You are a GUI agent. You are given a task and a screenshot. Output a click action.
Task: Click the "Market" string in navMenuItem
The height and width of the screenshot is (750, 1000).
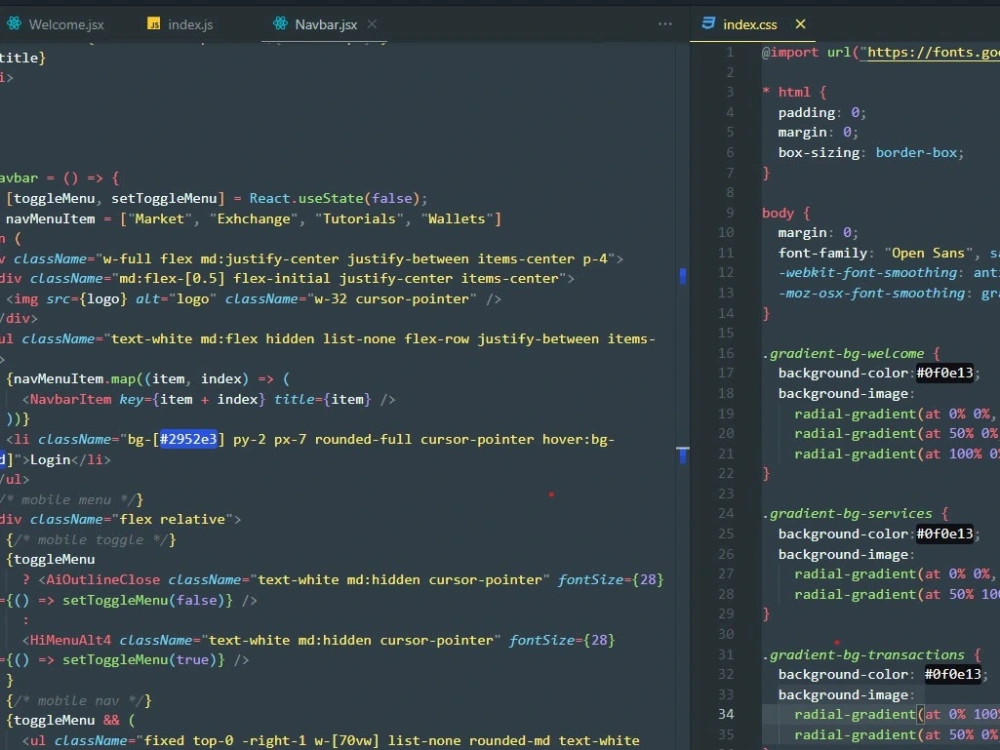pyautogui.click(x=159, y=219)
